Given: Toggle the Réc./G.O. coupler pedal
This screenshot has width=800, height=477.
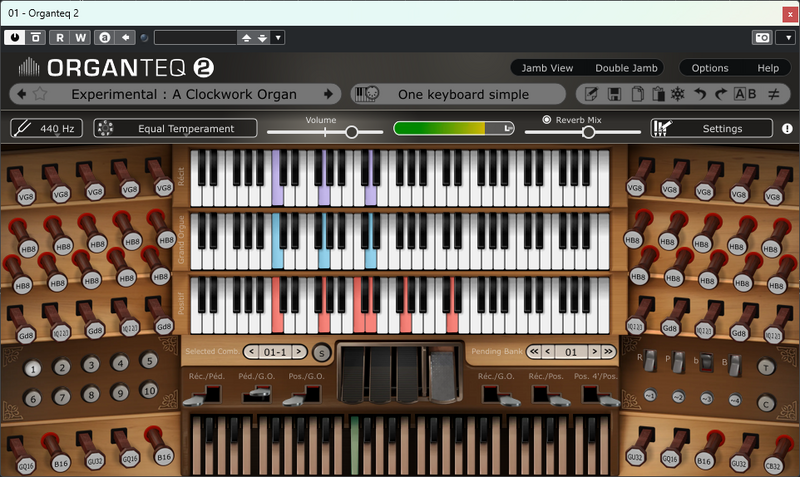Looking at the screenshot, I should (501, 395).
